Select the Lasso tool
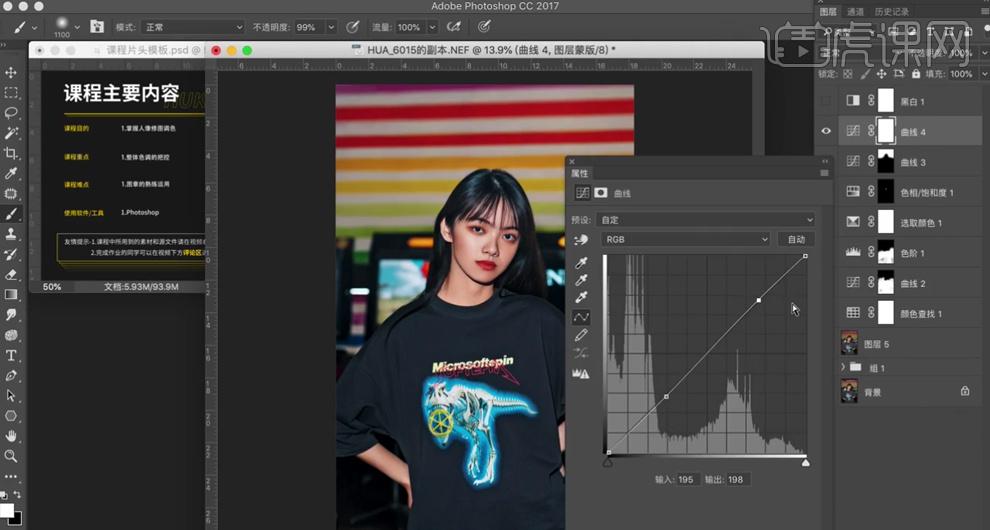Image resolution: width=990 pixels, height=530 pixels. tap(11, 113)
